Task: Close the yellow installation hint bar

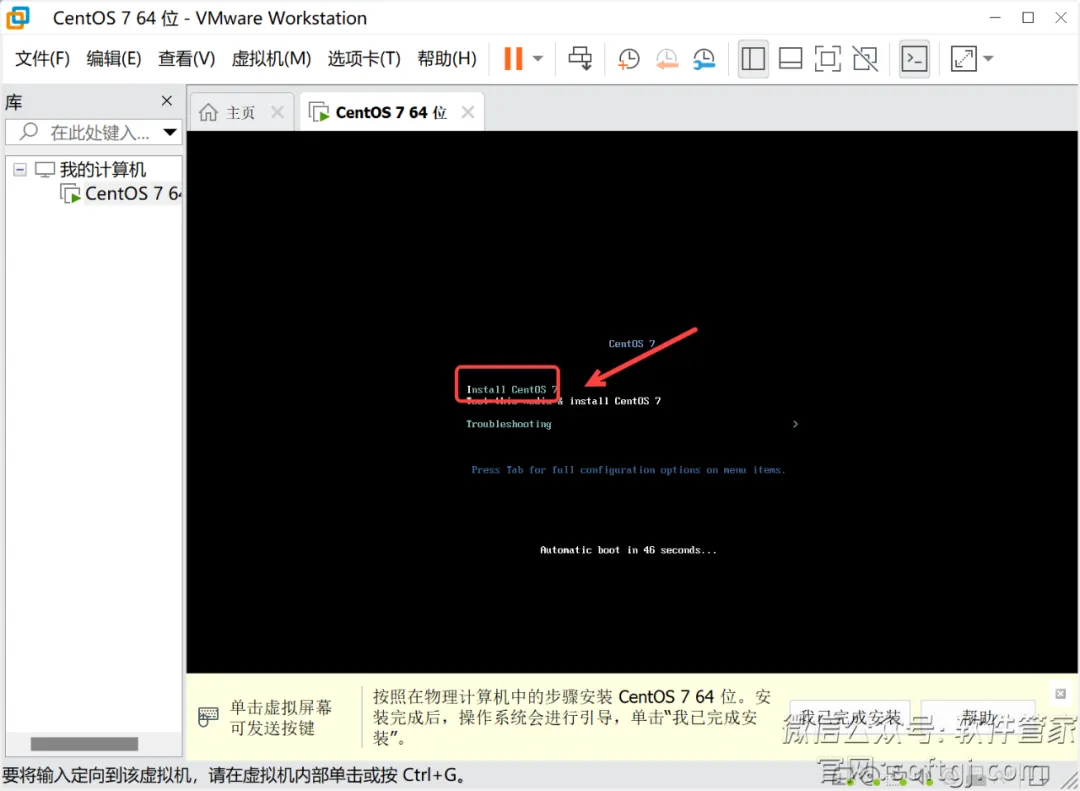Action: (x=1061, y=694)
